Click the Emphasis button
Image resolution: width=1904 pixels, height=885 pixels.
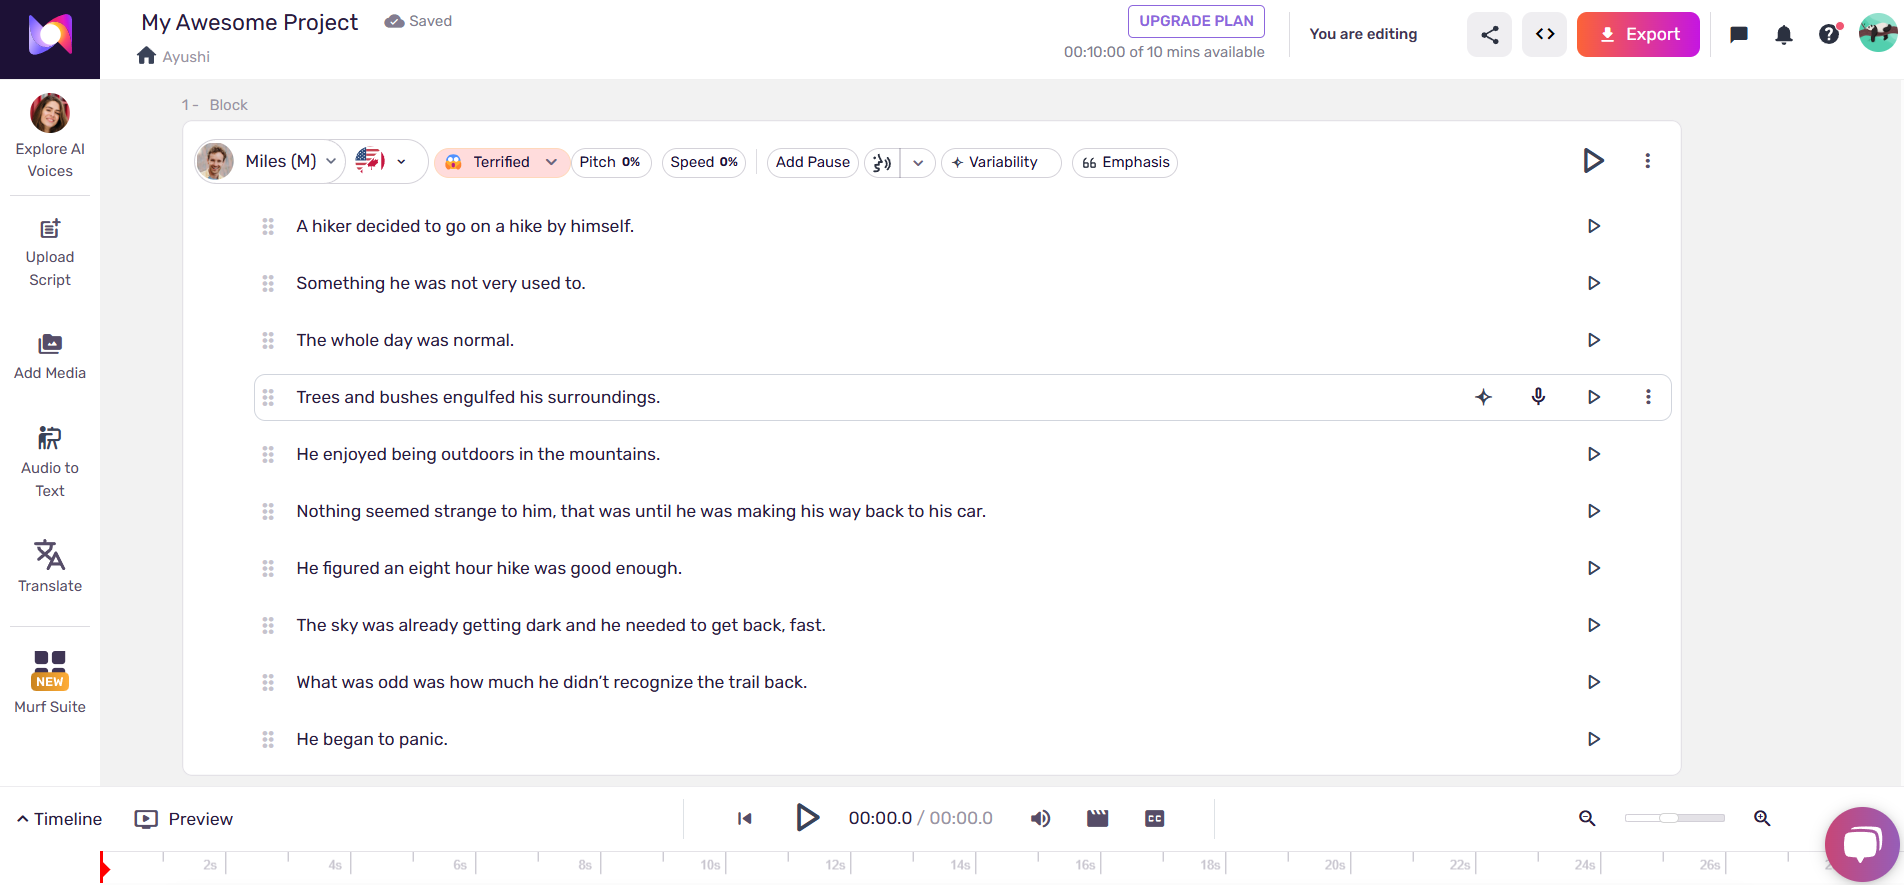(x=1125, y=162)
